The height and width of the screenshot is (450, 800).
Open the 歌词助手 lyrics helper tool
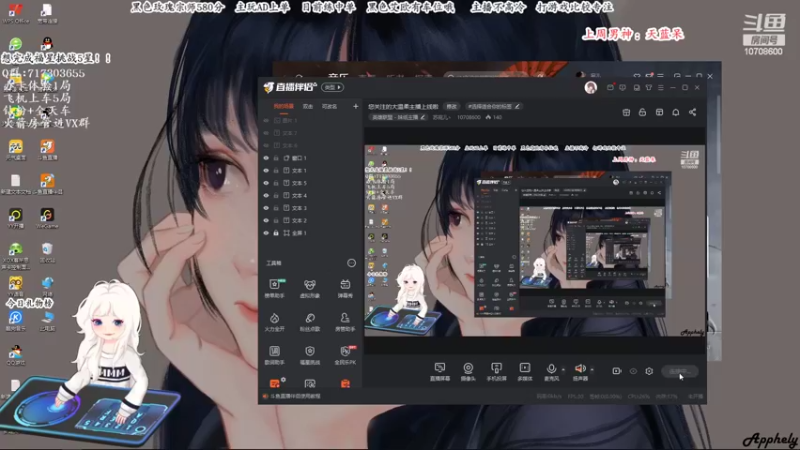(274, 355)
